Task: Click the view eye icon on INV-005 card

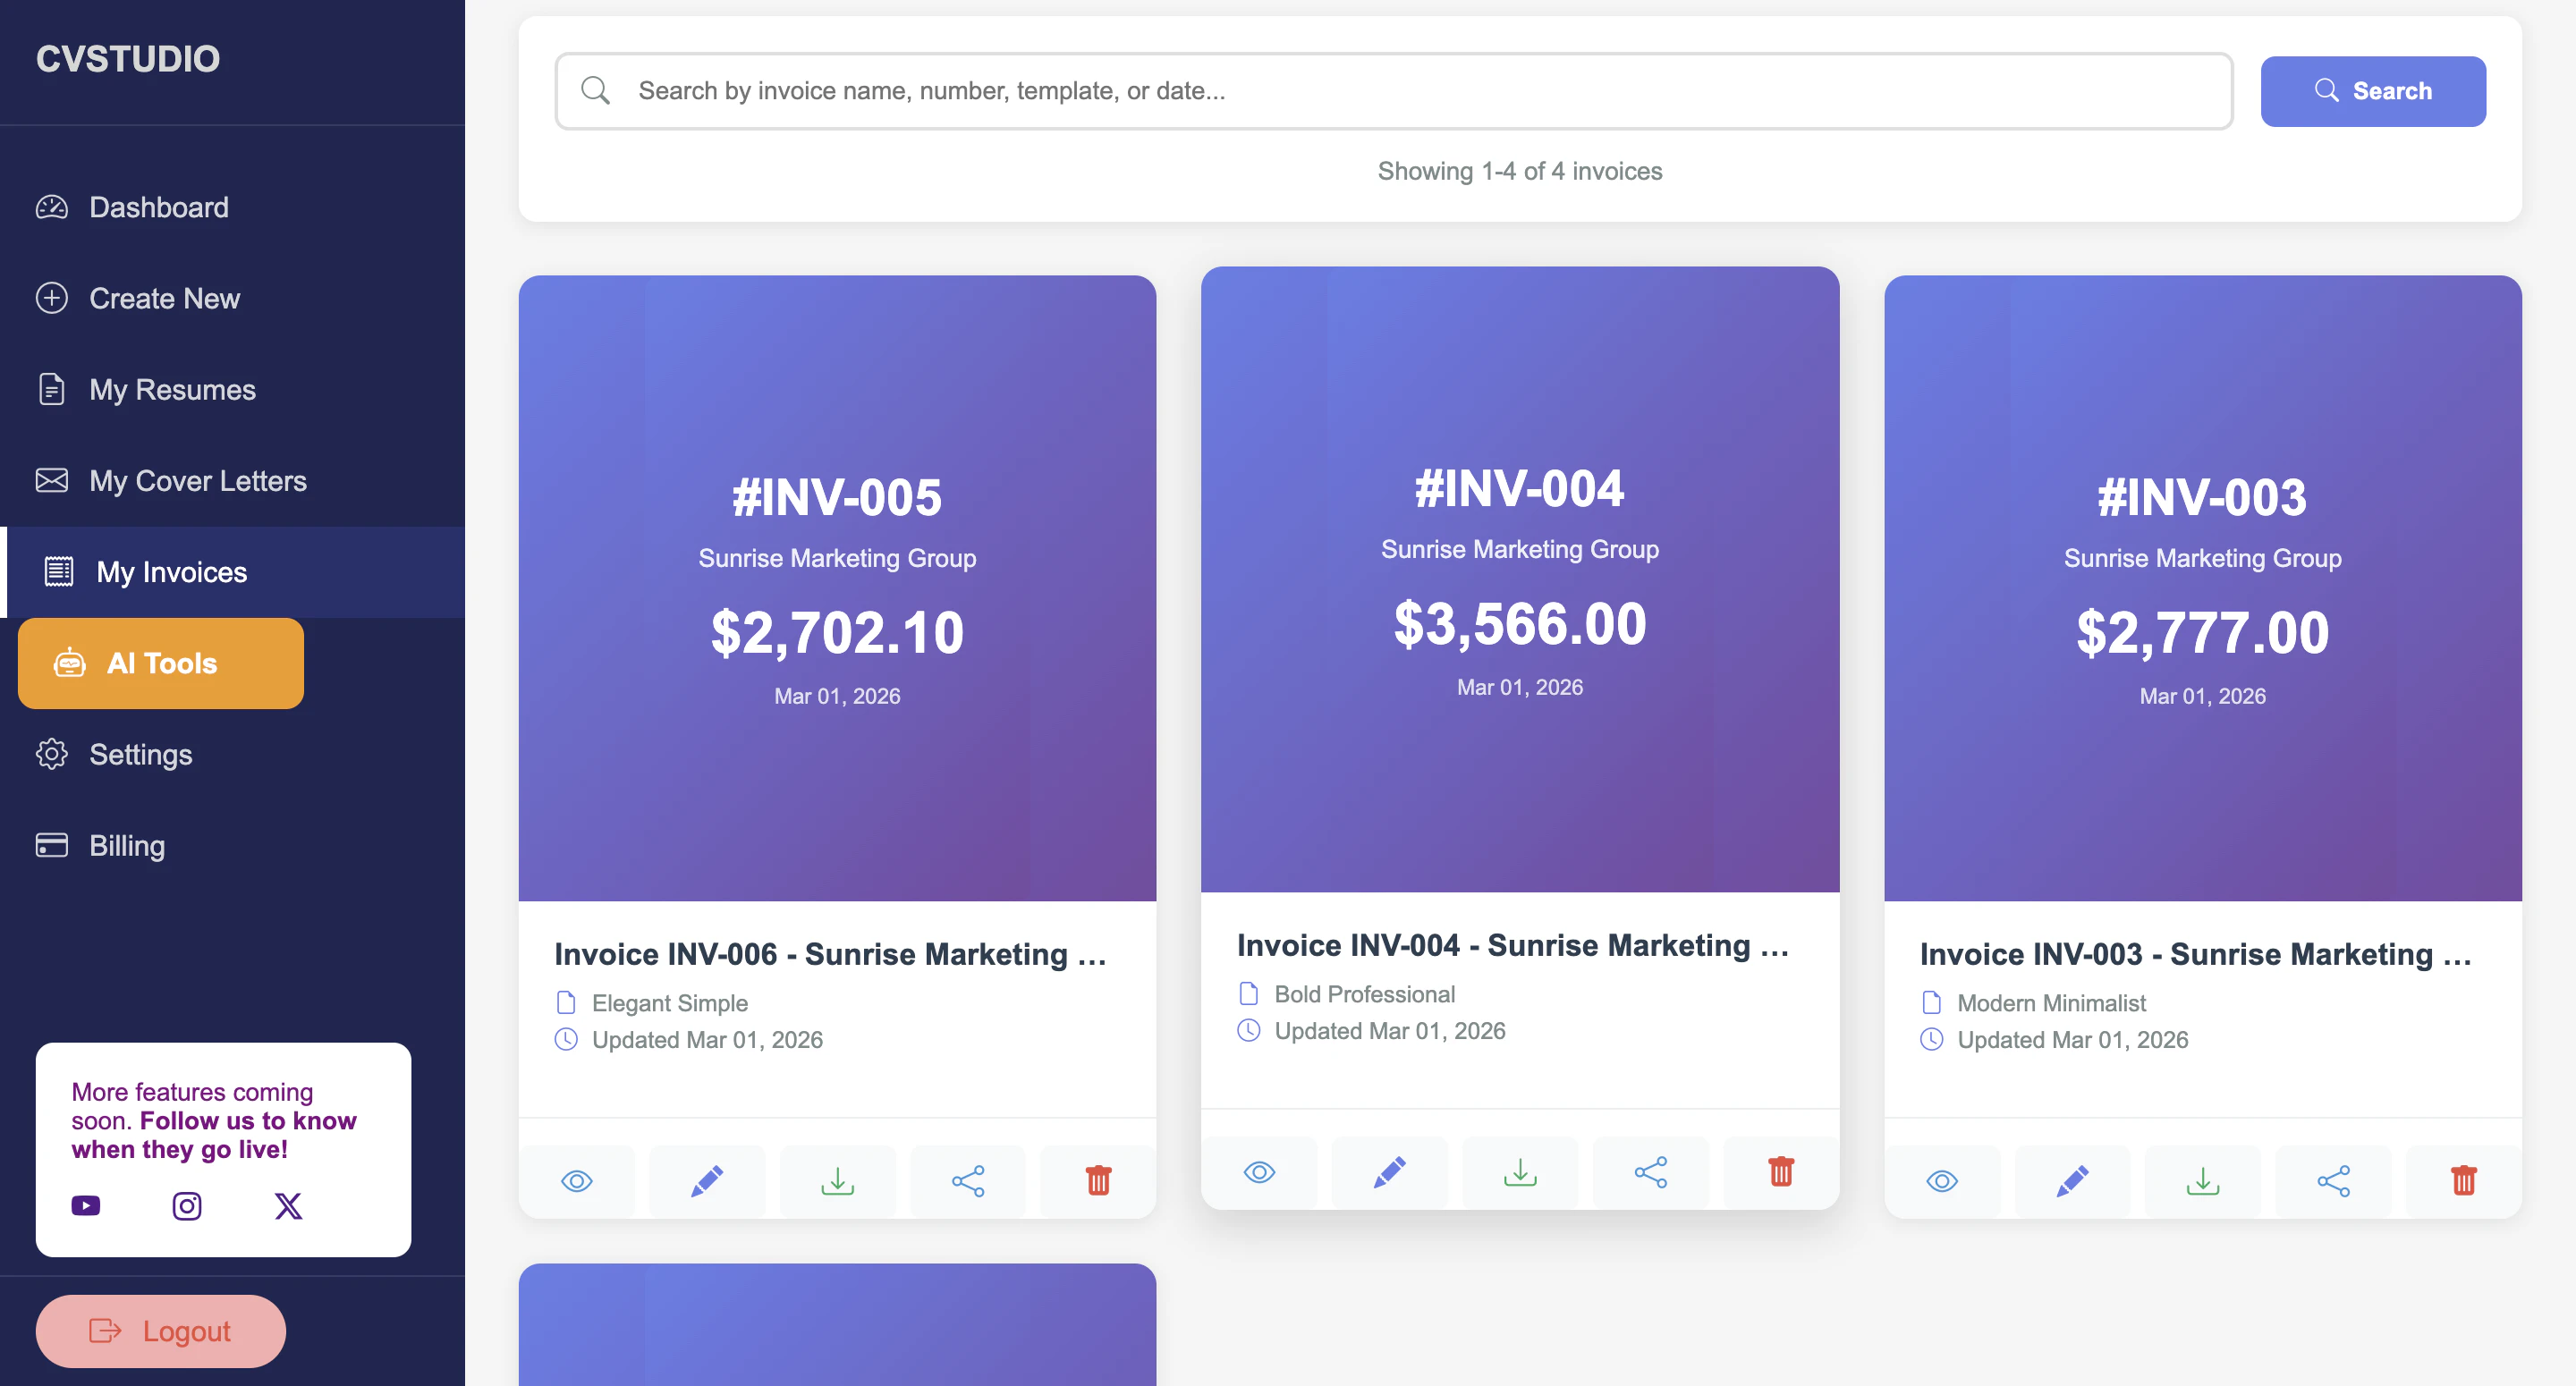Action: tap(577, 1181)
